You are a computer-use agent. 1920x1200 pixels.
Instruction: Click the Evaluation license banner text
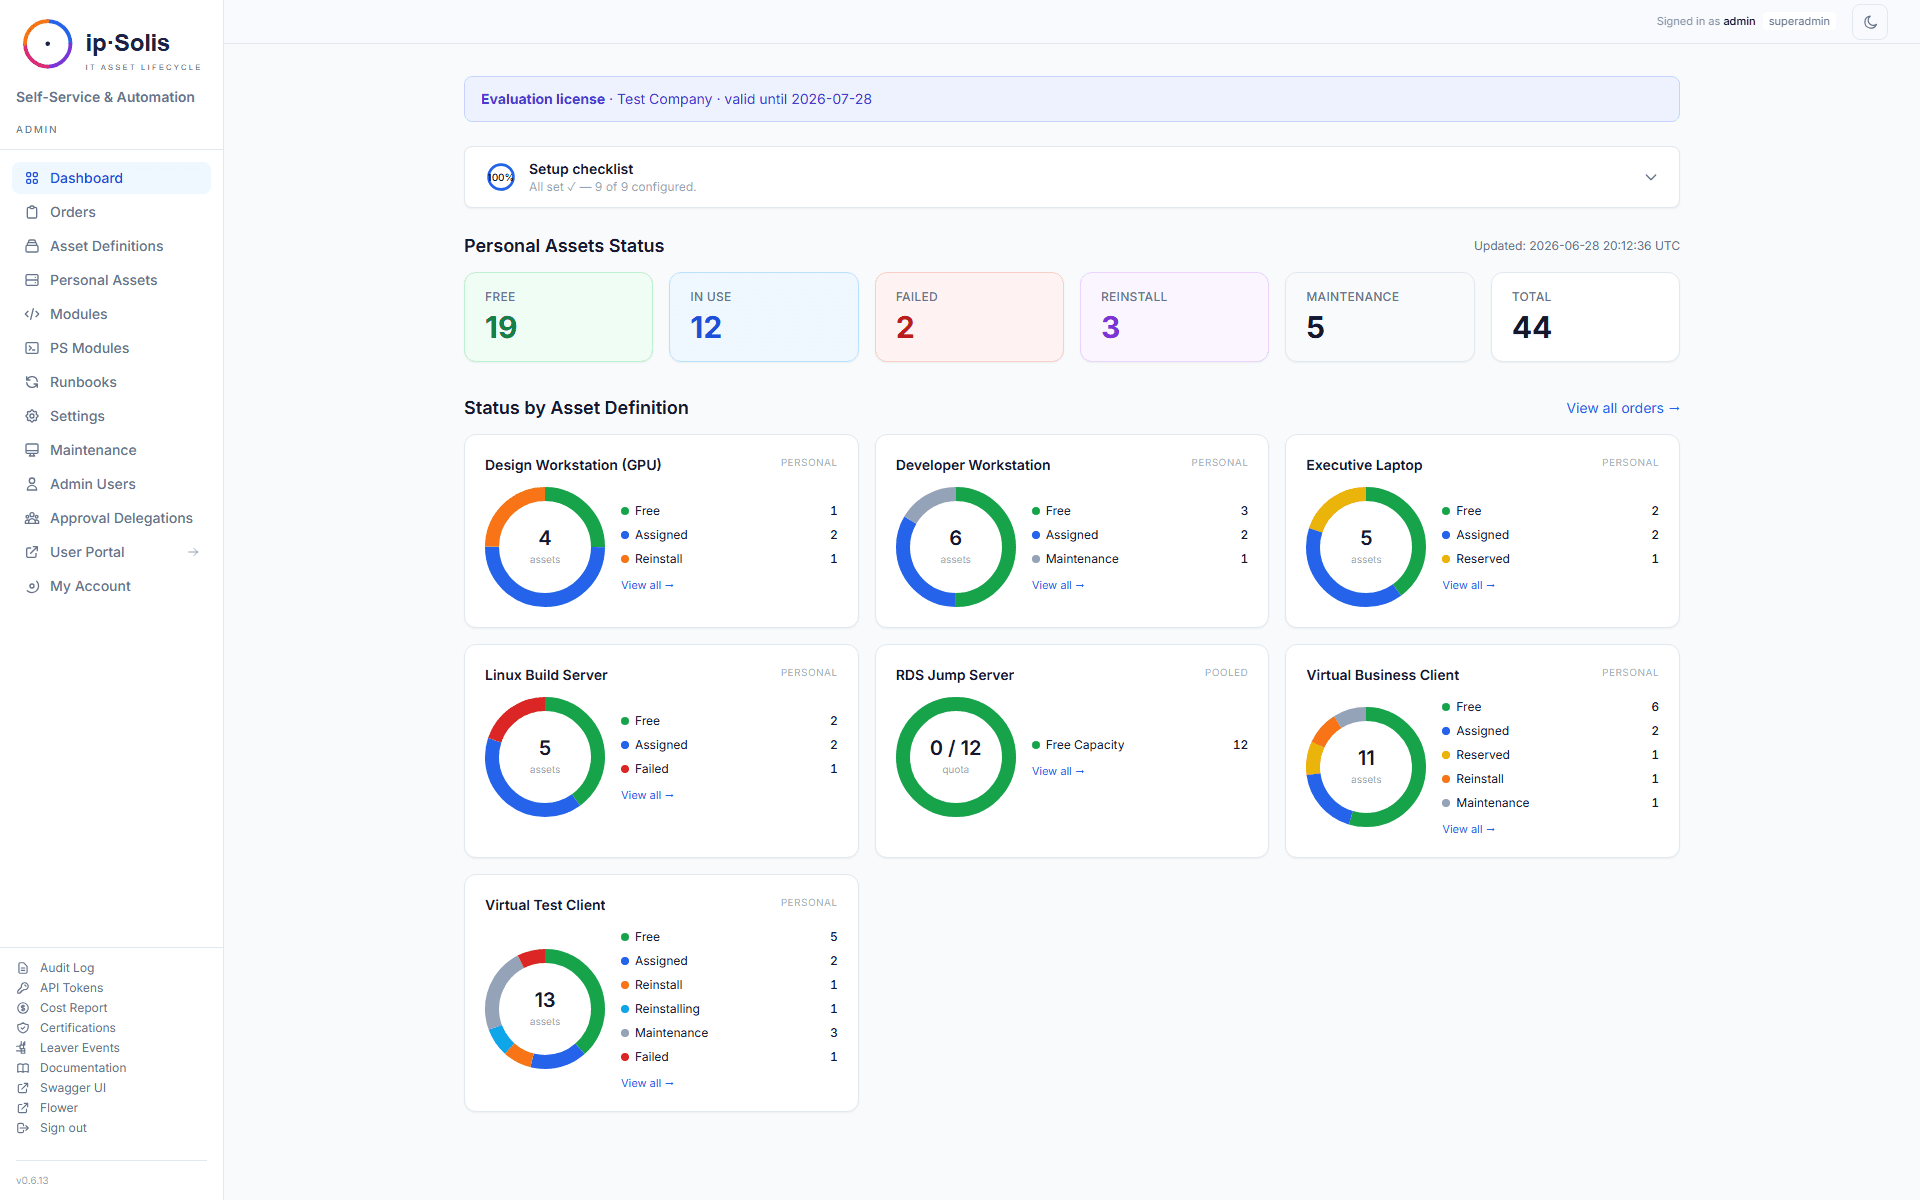point(676,99)
